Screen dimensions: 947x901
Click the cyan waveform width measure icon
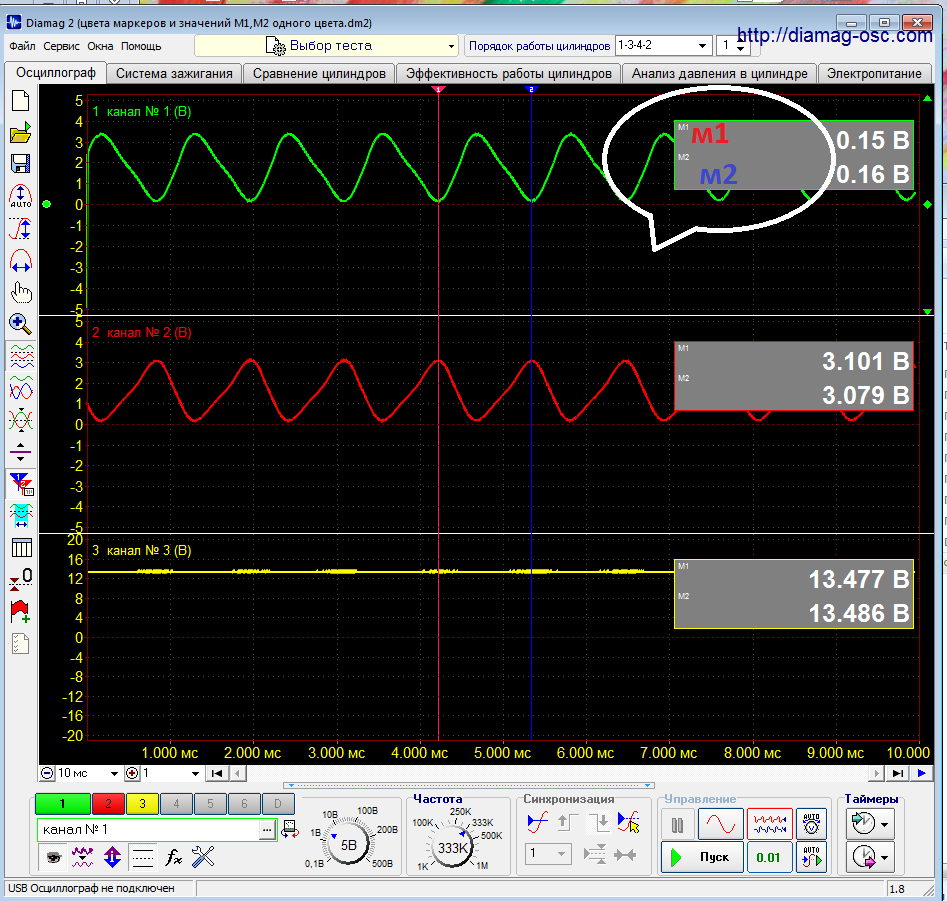coord(21,515)
